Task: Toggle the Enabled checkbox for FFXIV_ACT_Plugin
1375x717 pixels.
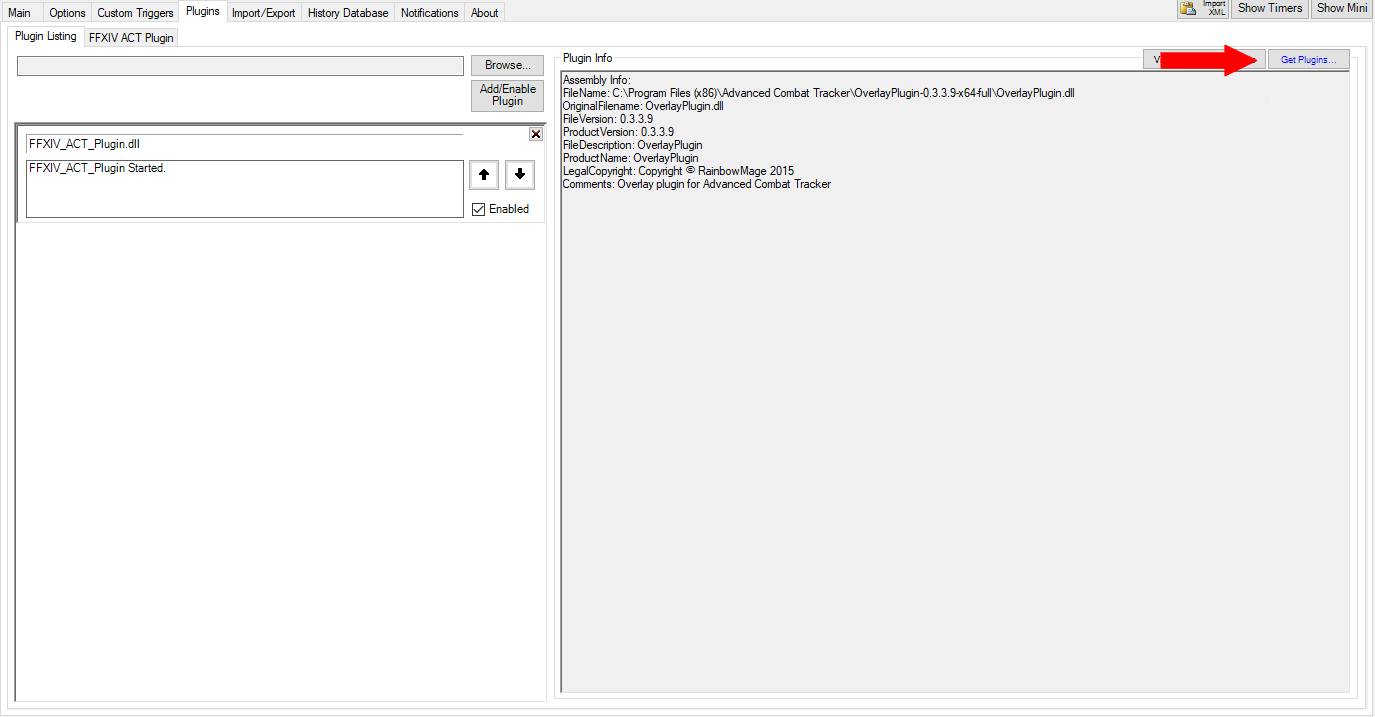Action: pyautogui.click(x=478, y=209)
